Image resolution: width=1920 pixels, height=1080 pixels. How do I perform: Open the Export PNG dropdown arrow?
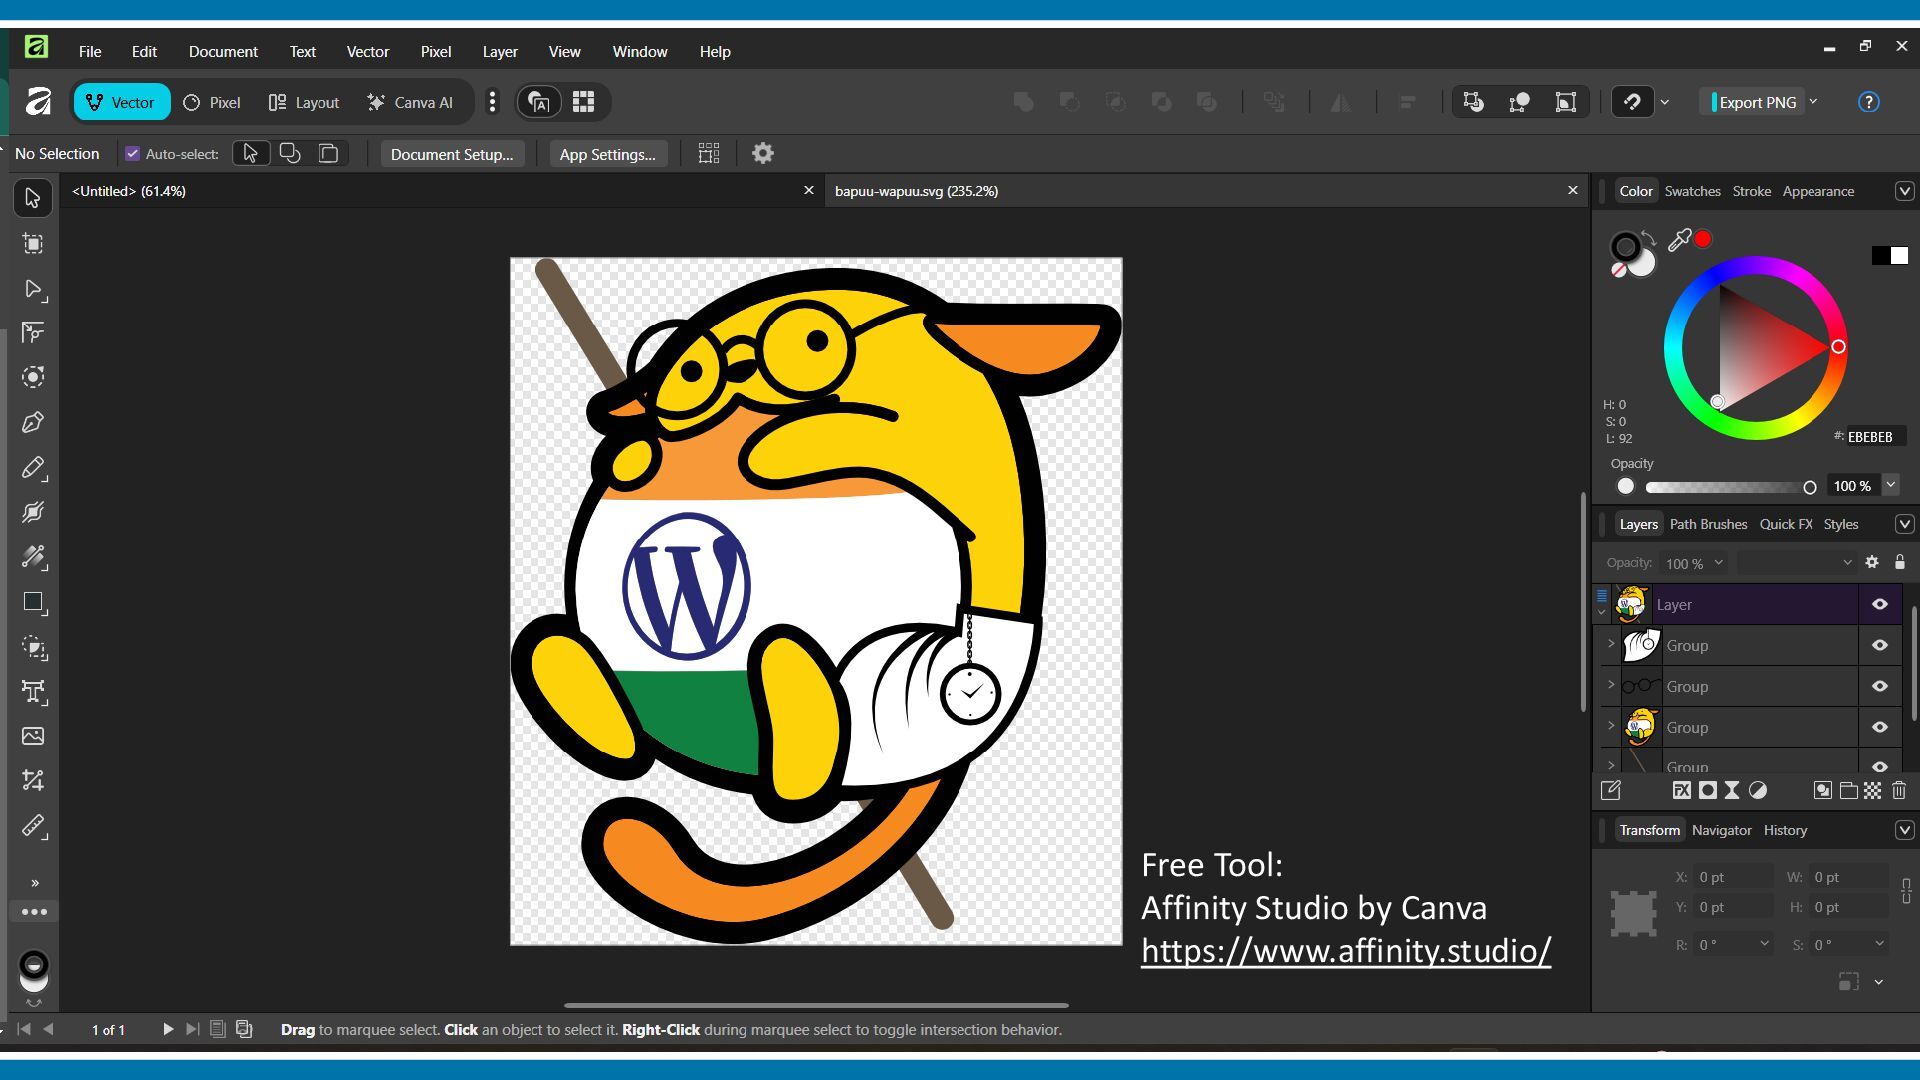(1813, 102)
